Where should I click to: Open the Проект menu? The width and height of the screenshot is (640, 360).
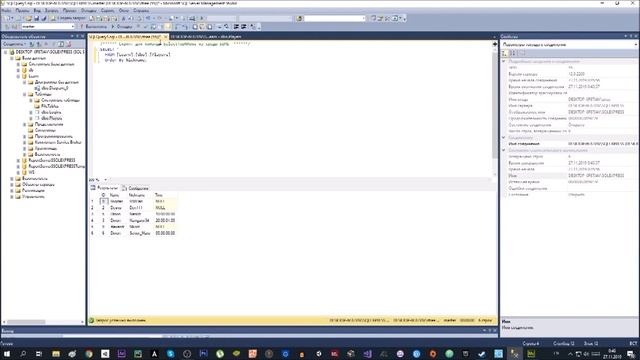click(70, 10)
